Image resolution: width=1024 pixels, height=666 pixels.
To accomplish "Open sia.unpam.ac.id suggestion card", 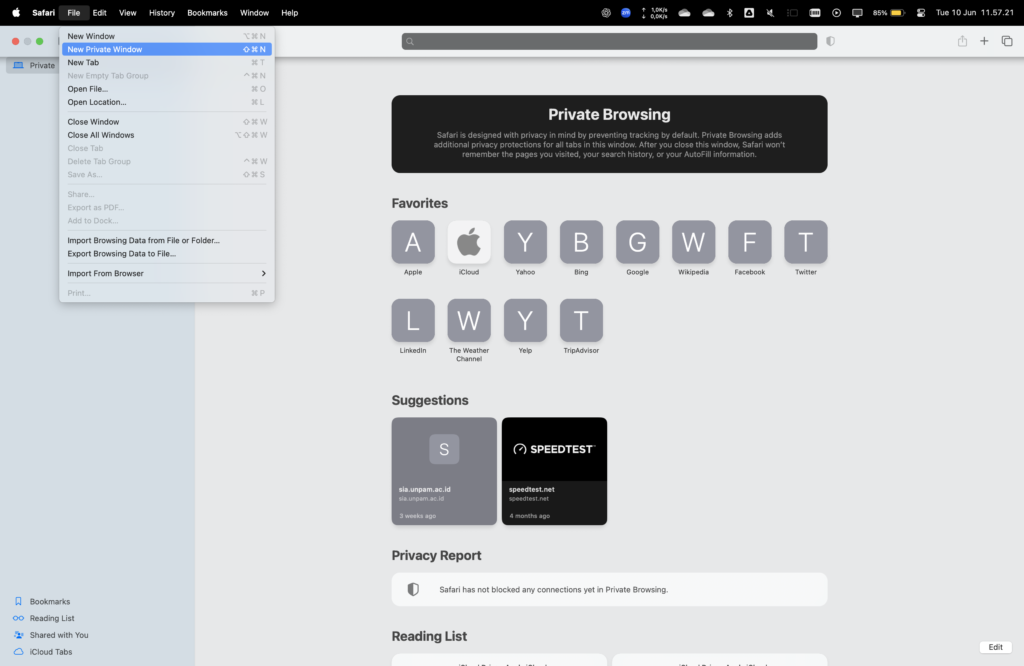I will [444, 471].
